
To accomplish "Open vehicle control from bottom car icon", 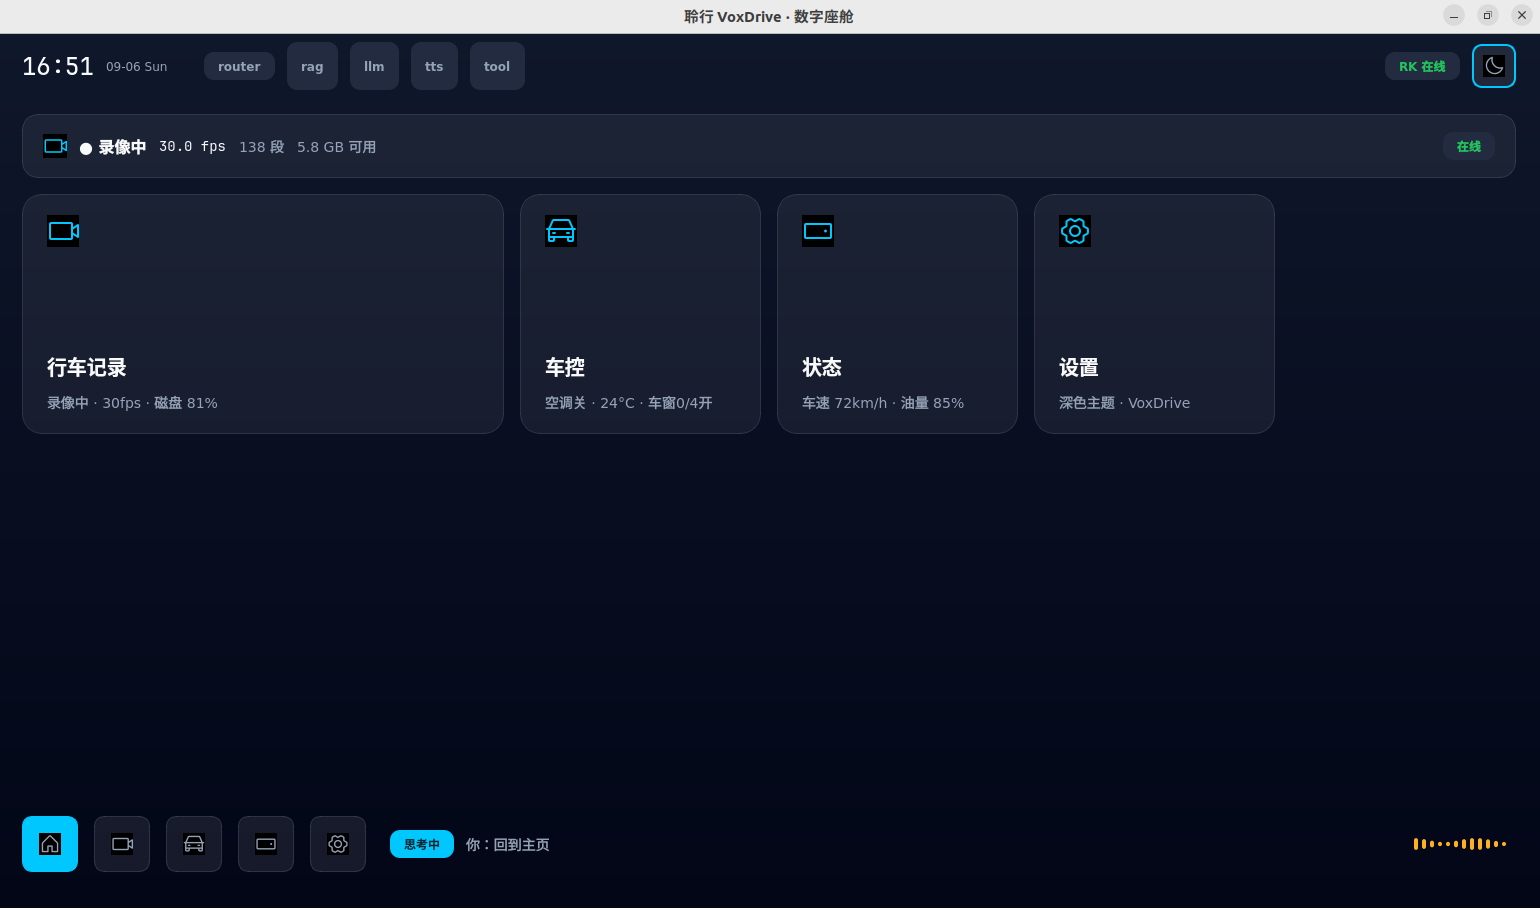I will [194, 844].
